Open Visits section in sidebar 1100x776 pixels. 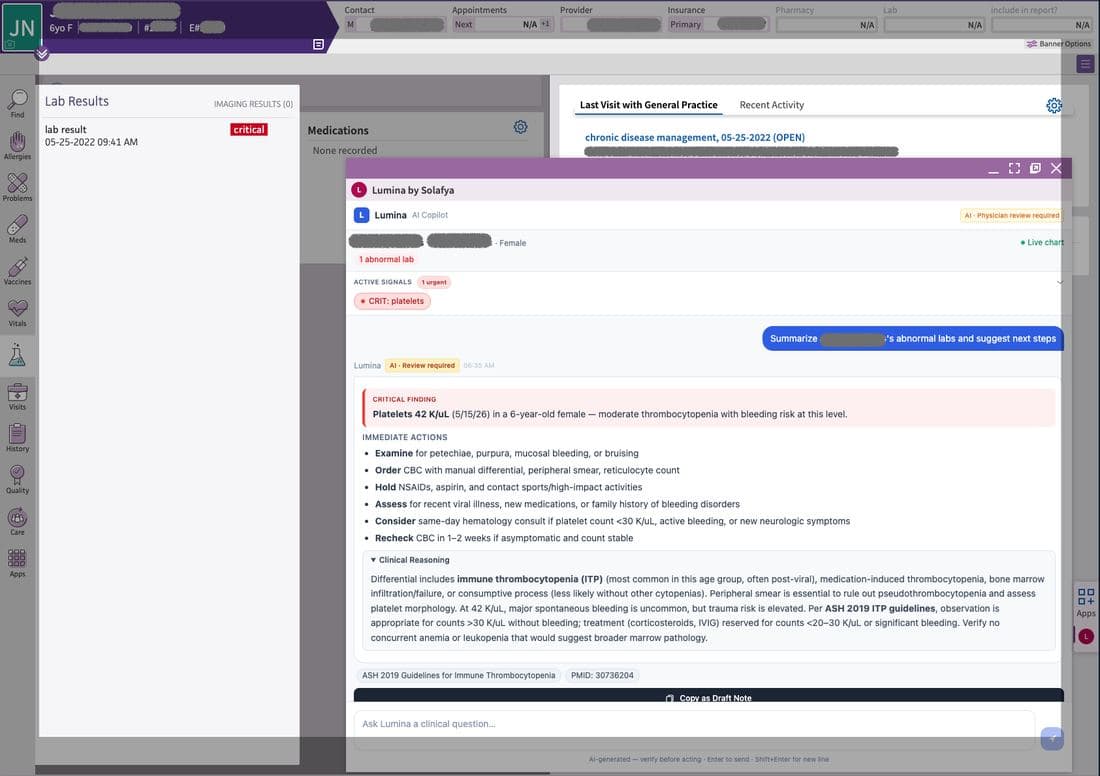tap(17, 396)
